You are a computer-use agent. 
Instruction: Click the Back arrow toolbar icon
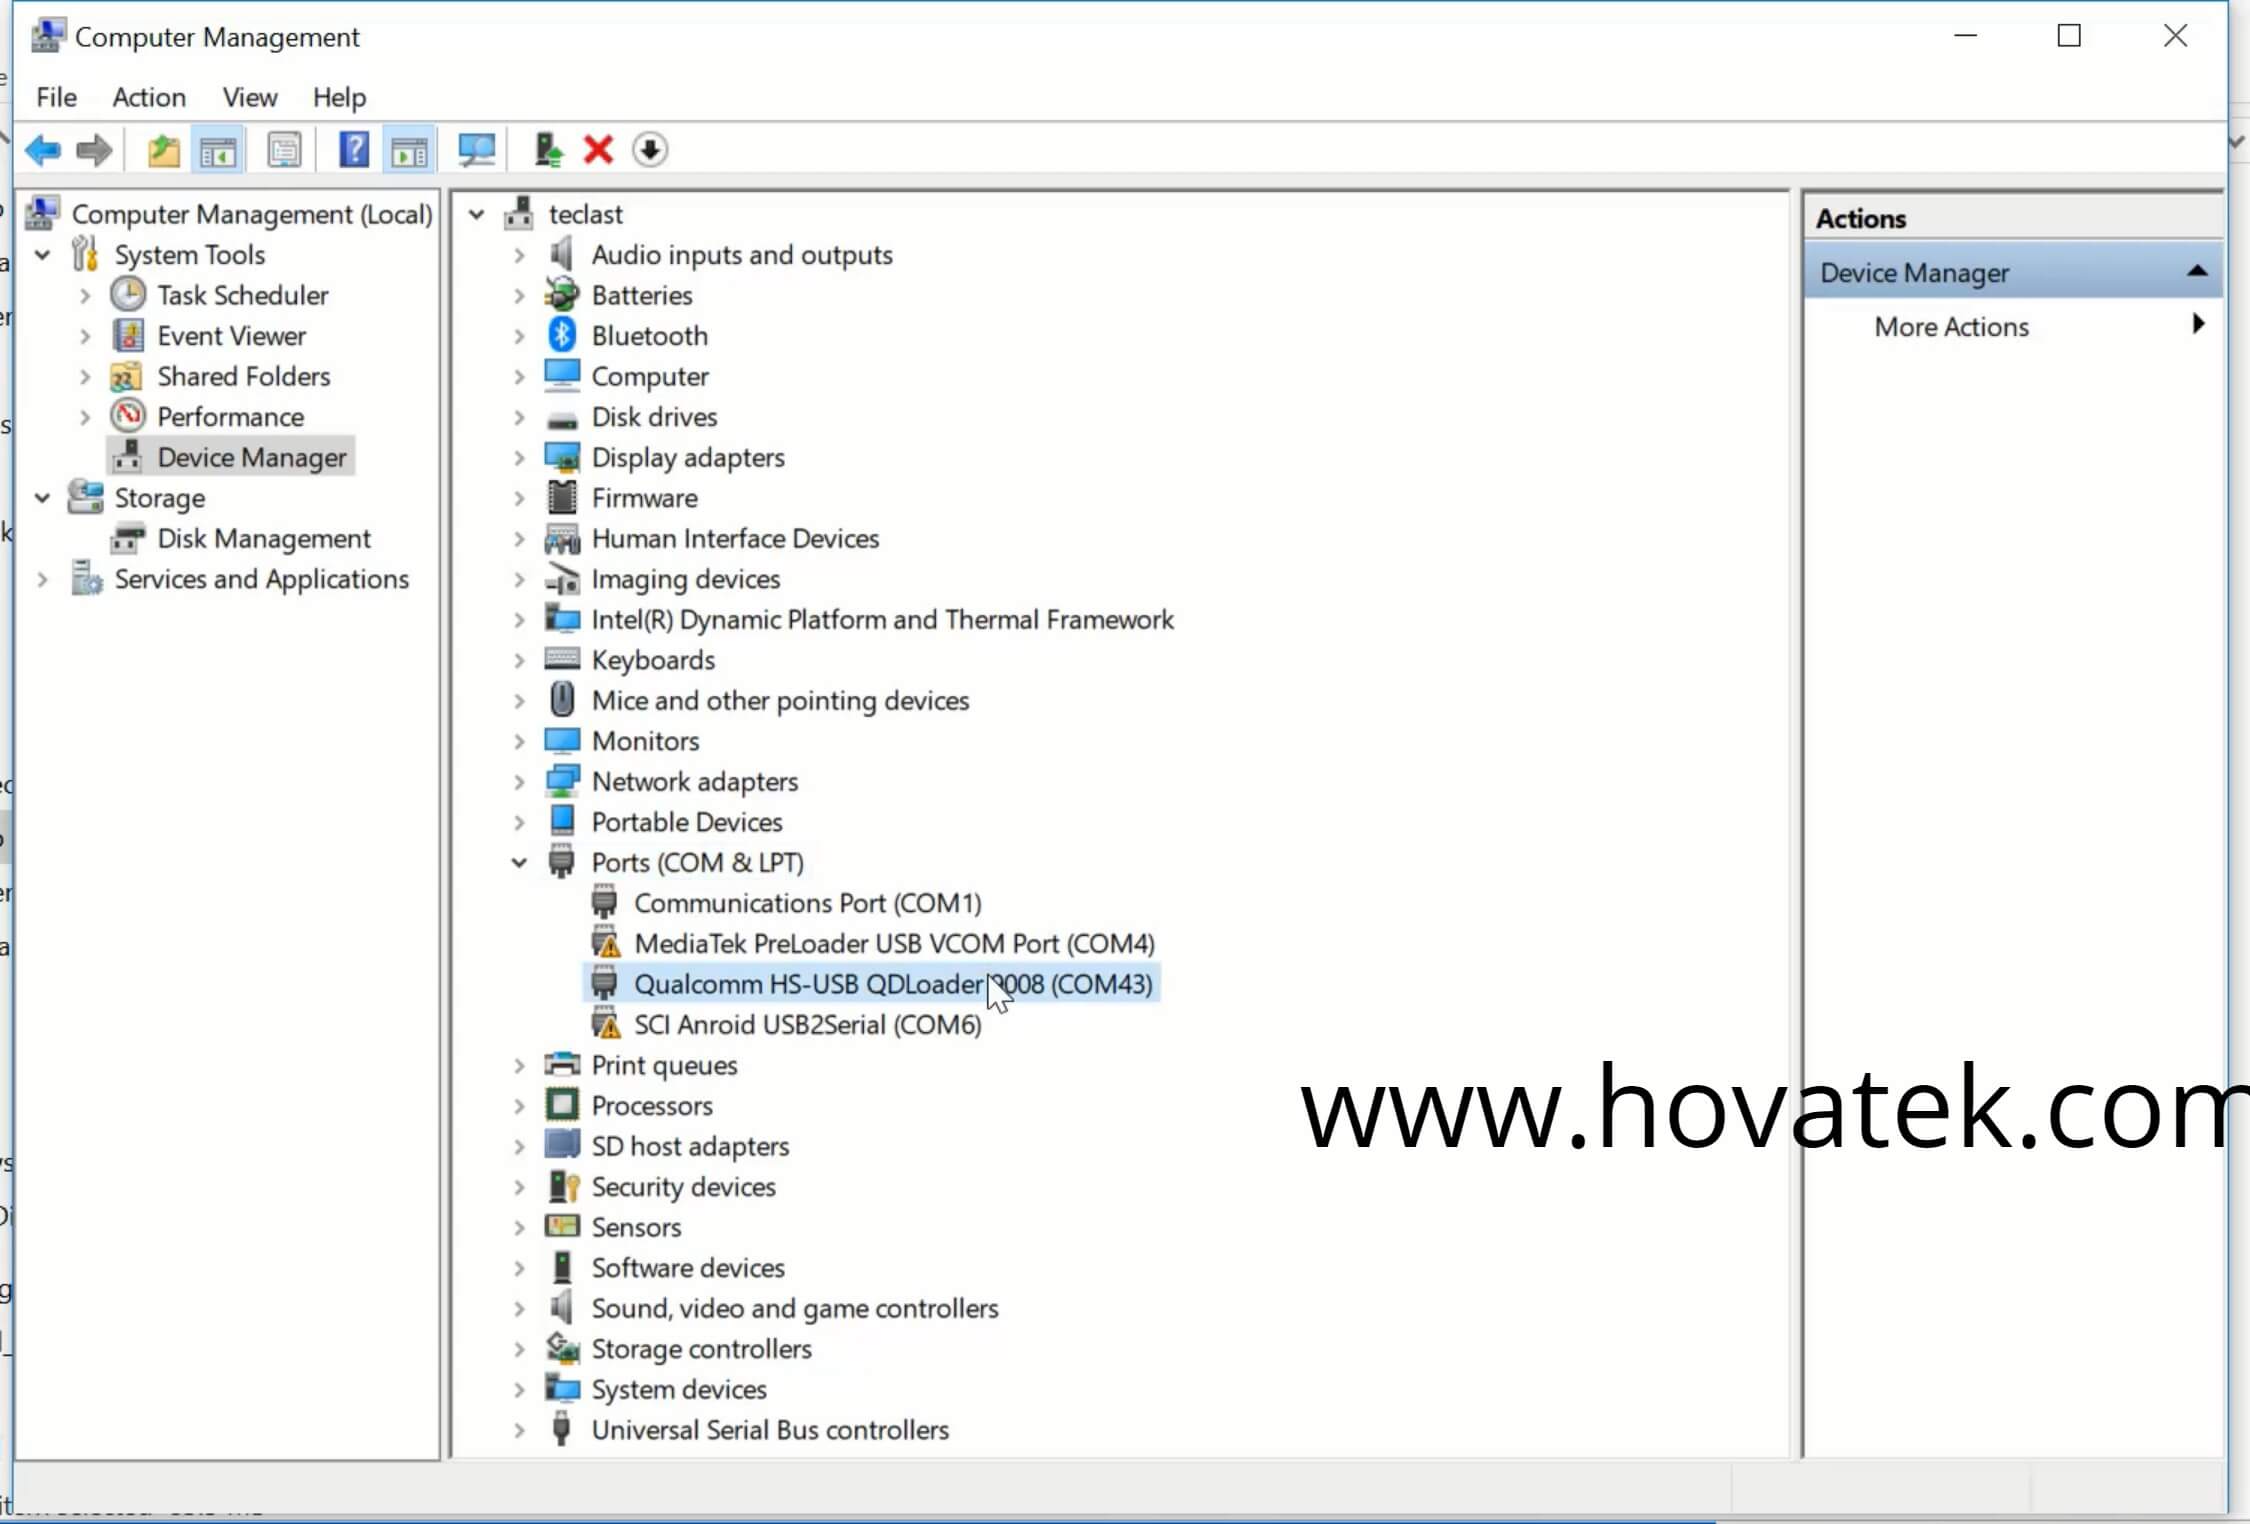(43, 151)
